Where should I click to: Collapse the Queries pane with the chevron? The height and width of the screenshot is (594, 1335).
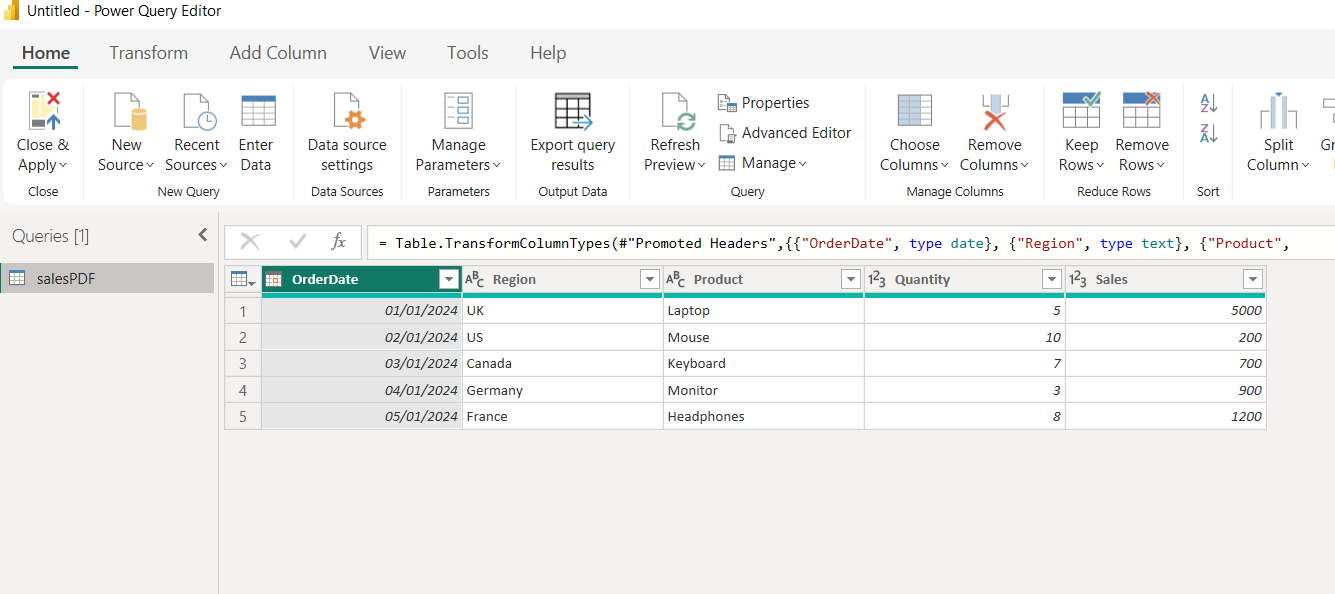coord(203,235)
